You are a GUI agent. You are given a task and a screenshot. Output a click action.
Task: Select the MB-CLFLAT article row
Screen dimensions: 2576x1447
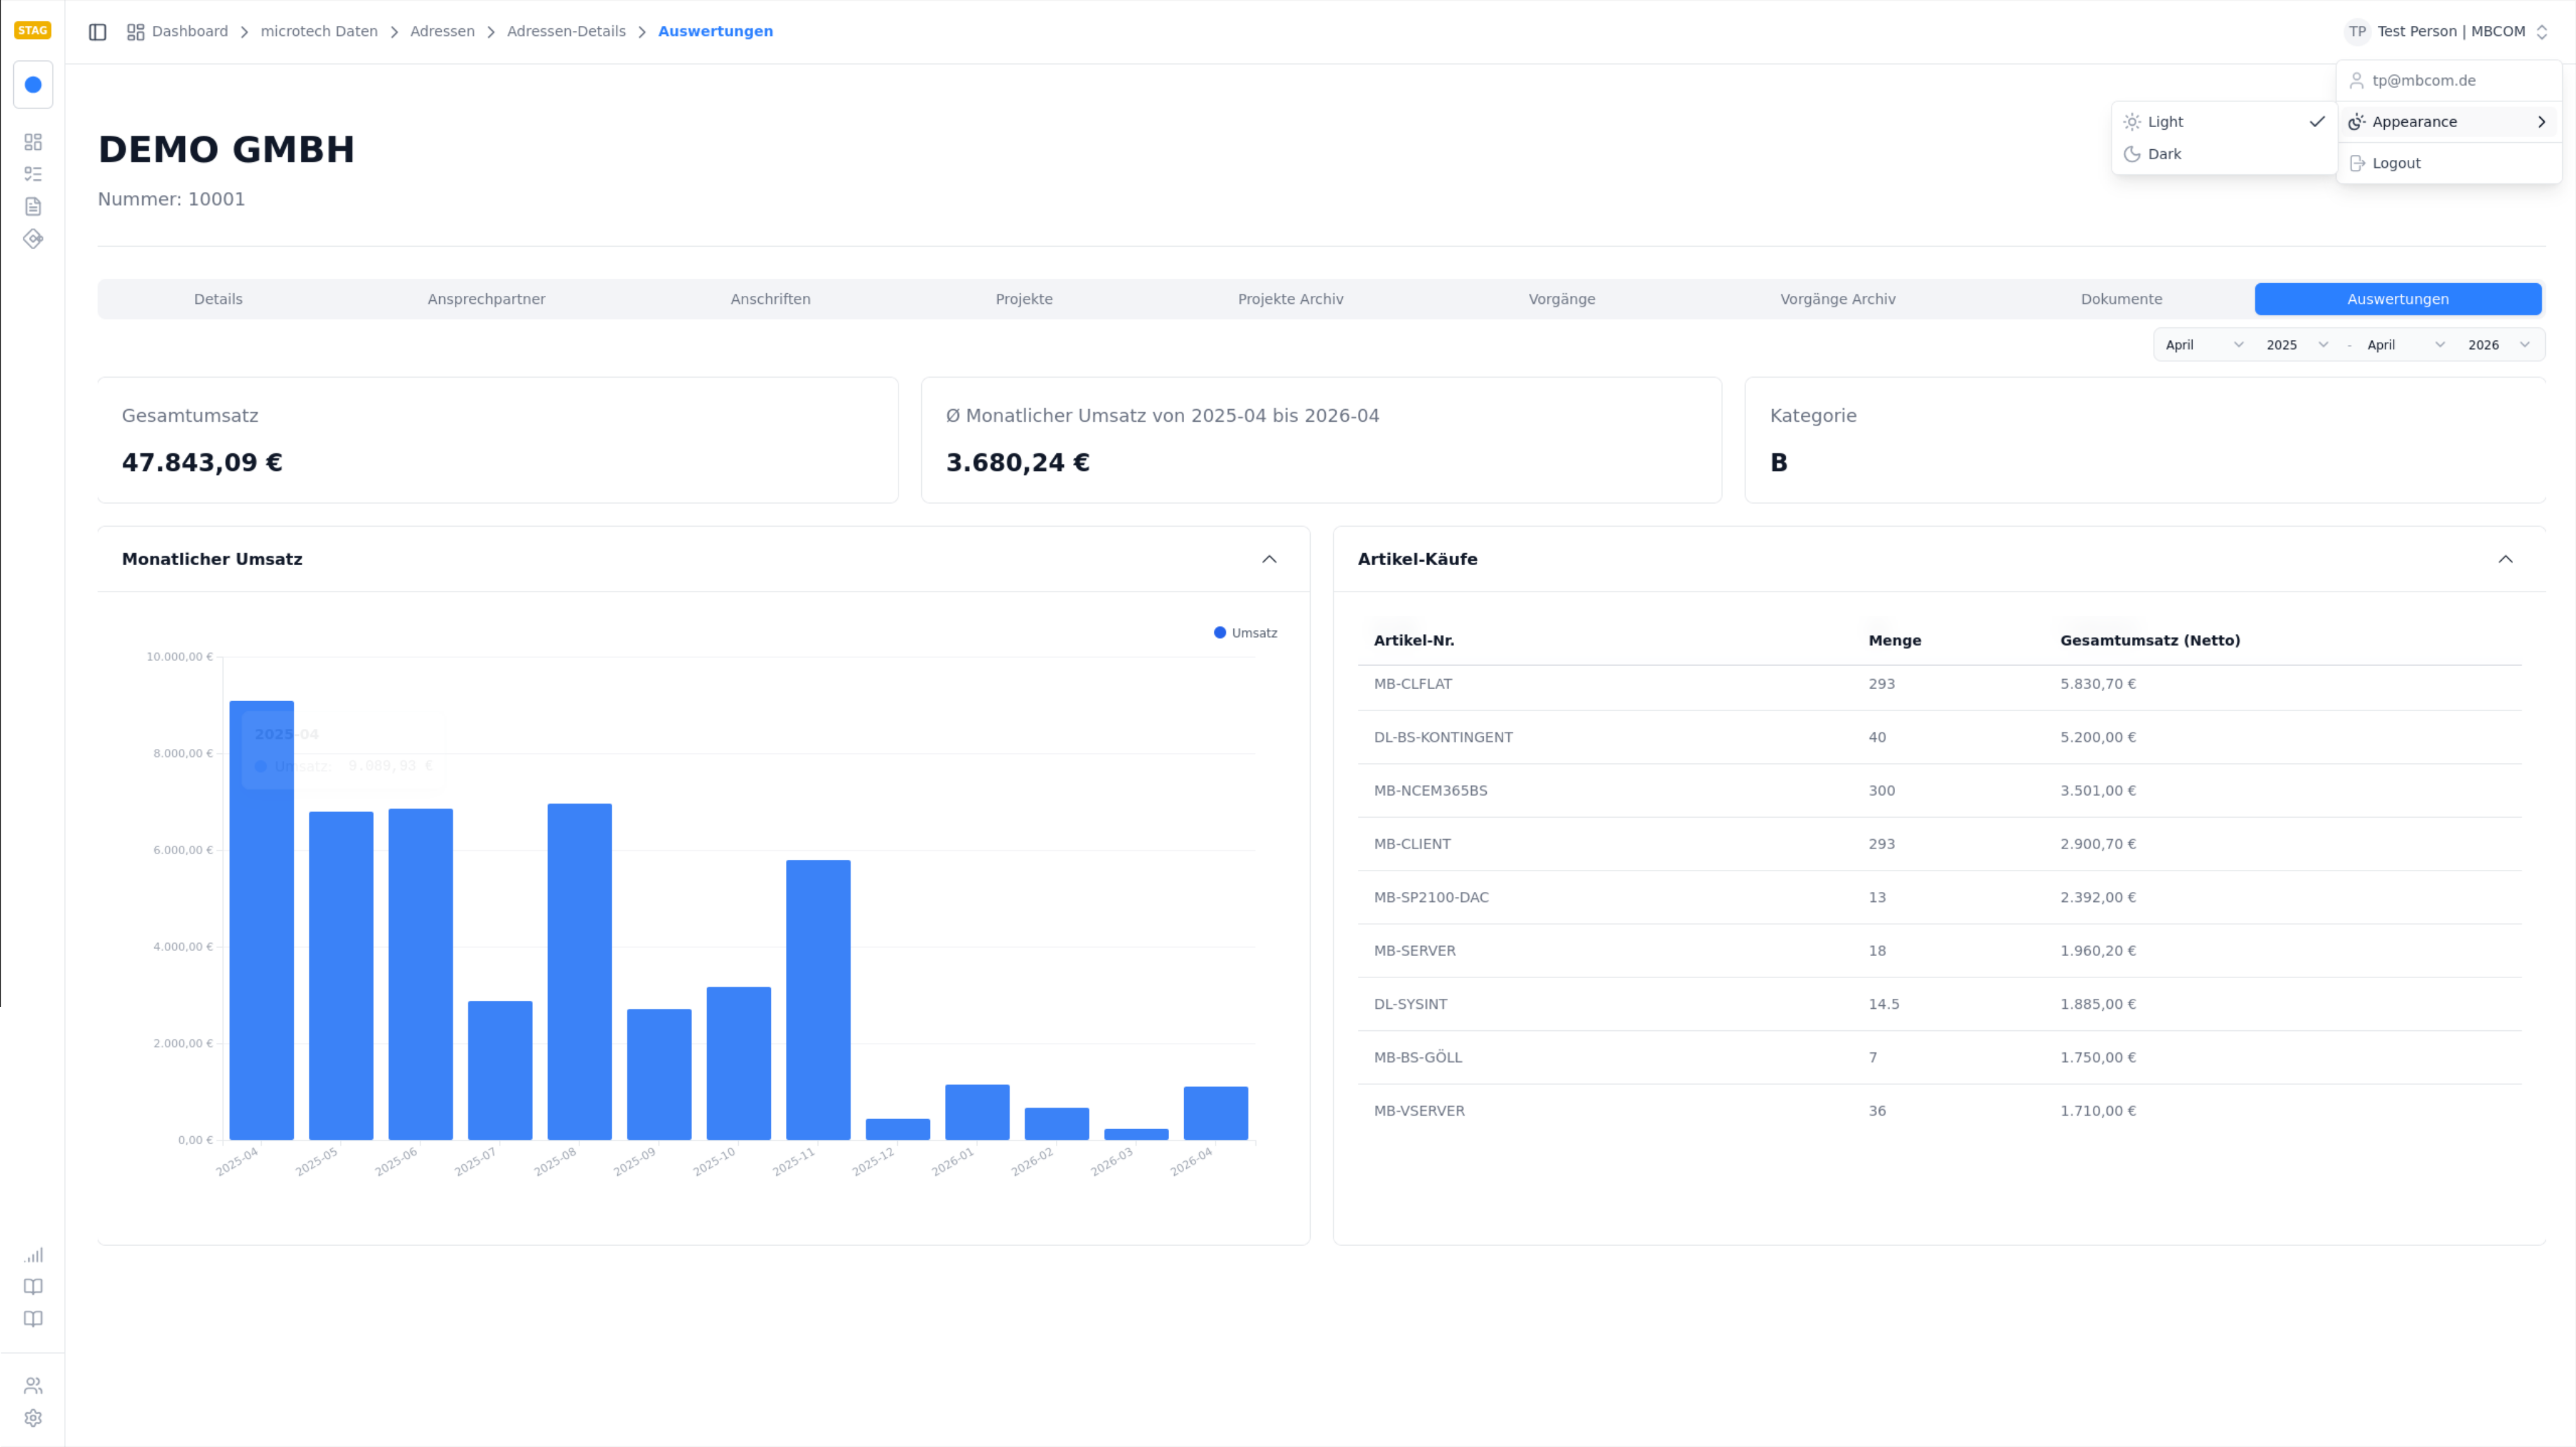(x=1939, y=685)
